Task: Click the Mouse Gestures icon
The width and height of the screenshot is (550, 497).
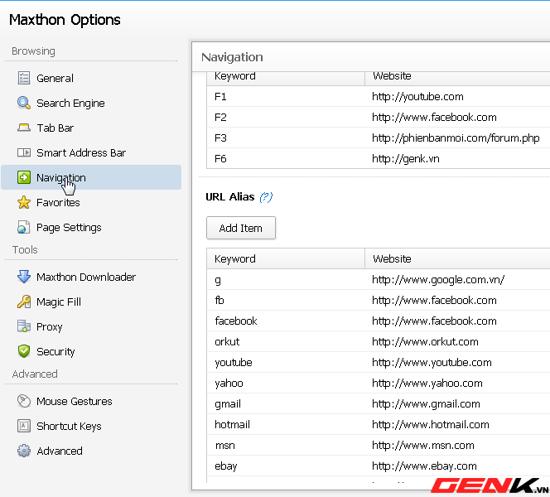Action: (x=24, y=401)
